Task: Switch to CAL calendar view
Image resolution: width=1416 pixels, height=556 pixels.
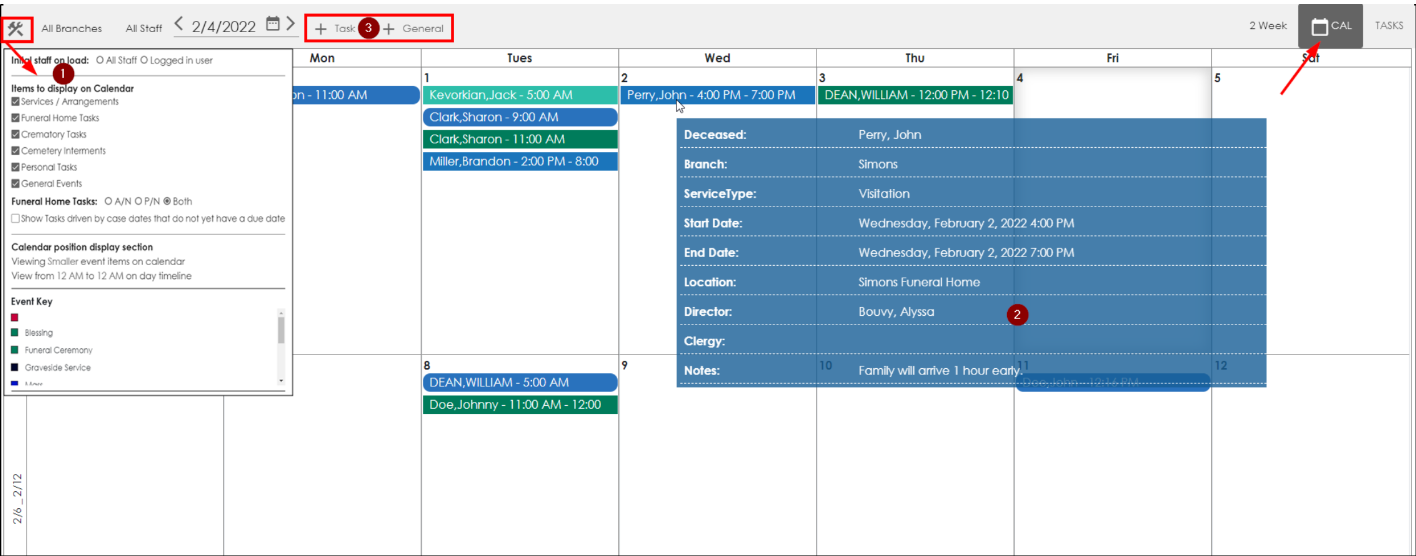Action: 1330,26
